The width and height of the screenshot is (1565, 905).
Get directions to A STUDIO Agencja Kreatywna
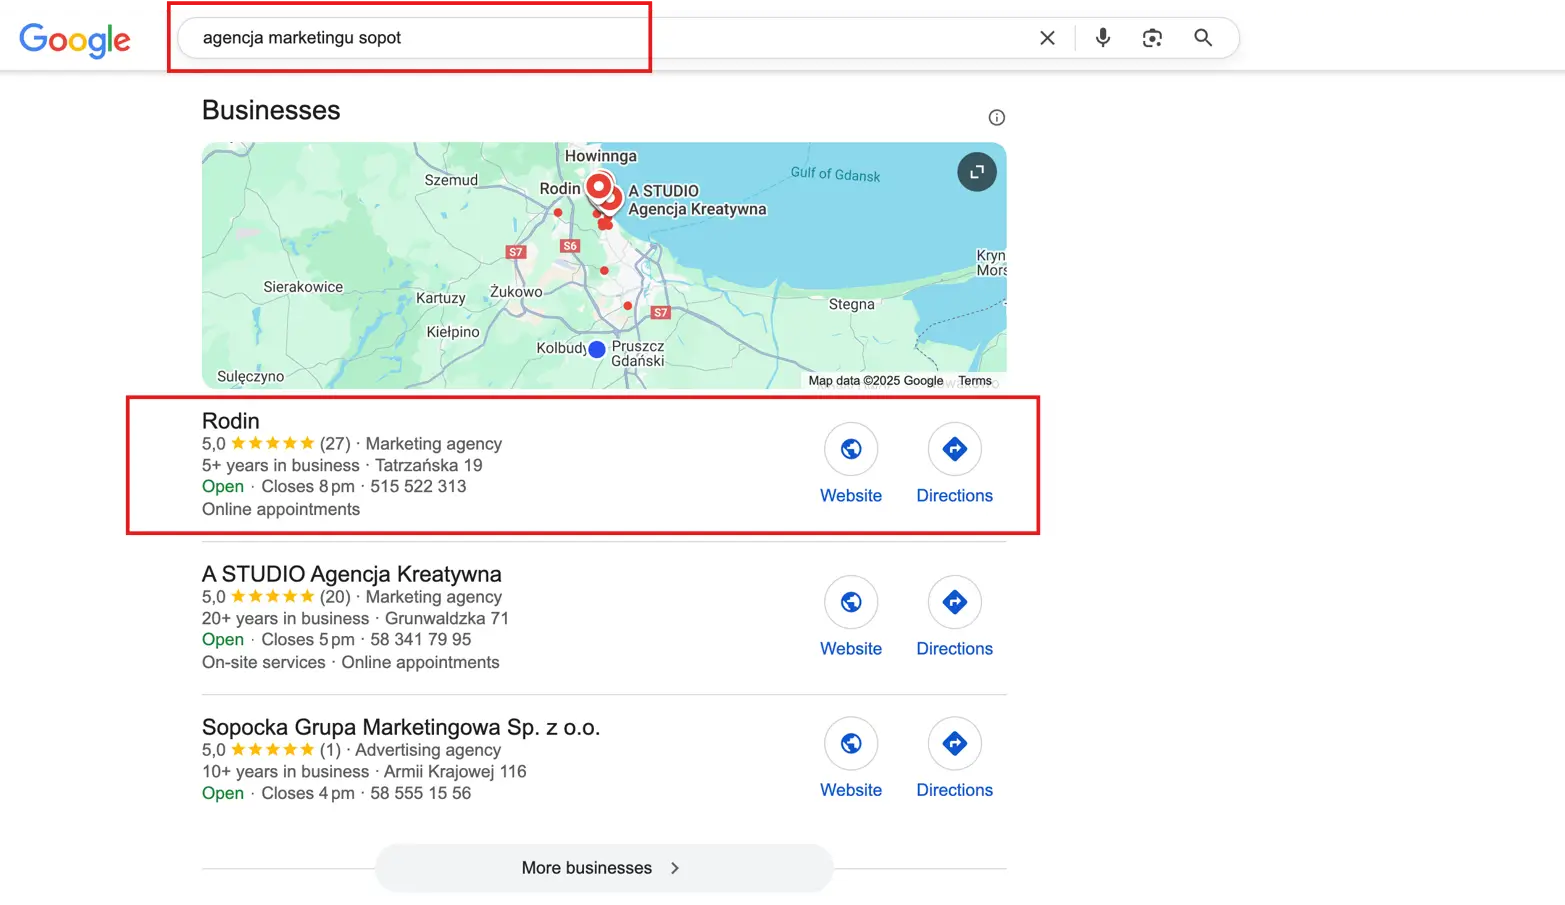point(954,602)
